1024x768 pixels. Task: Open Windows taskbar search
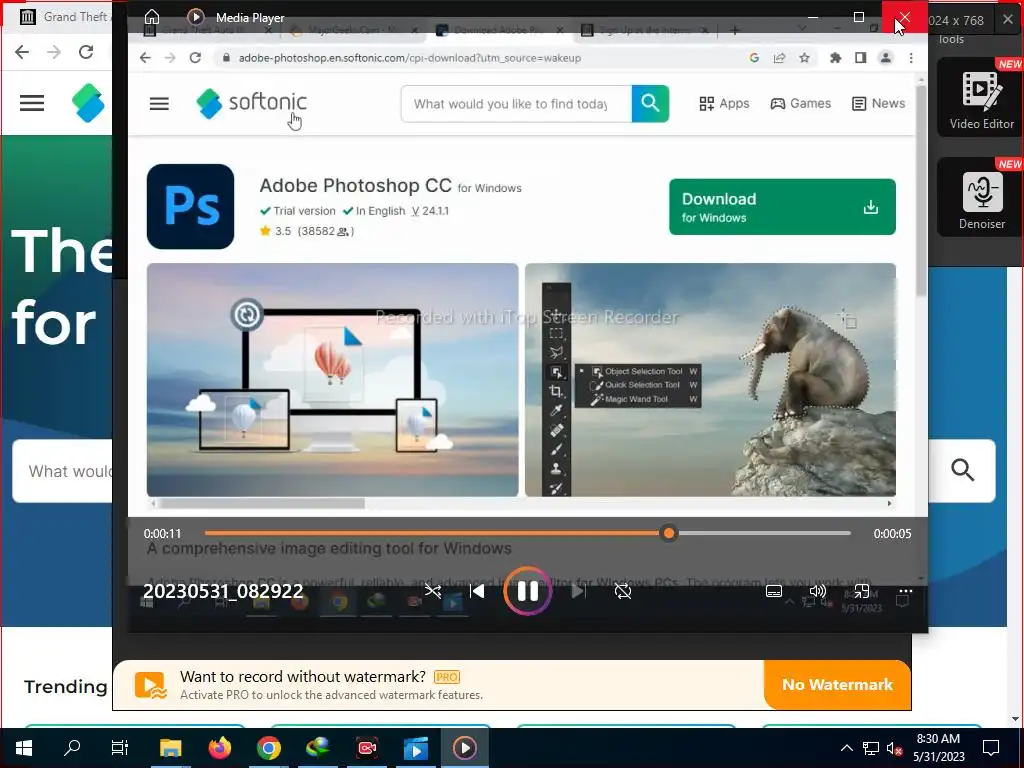coord(72,748)
